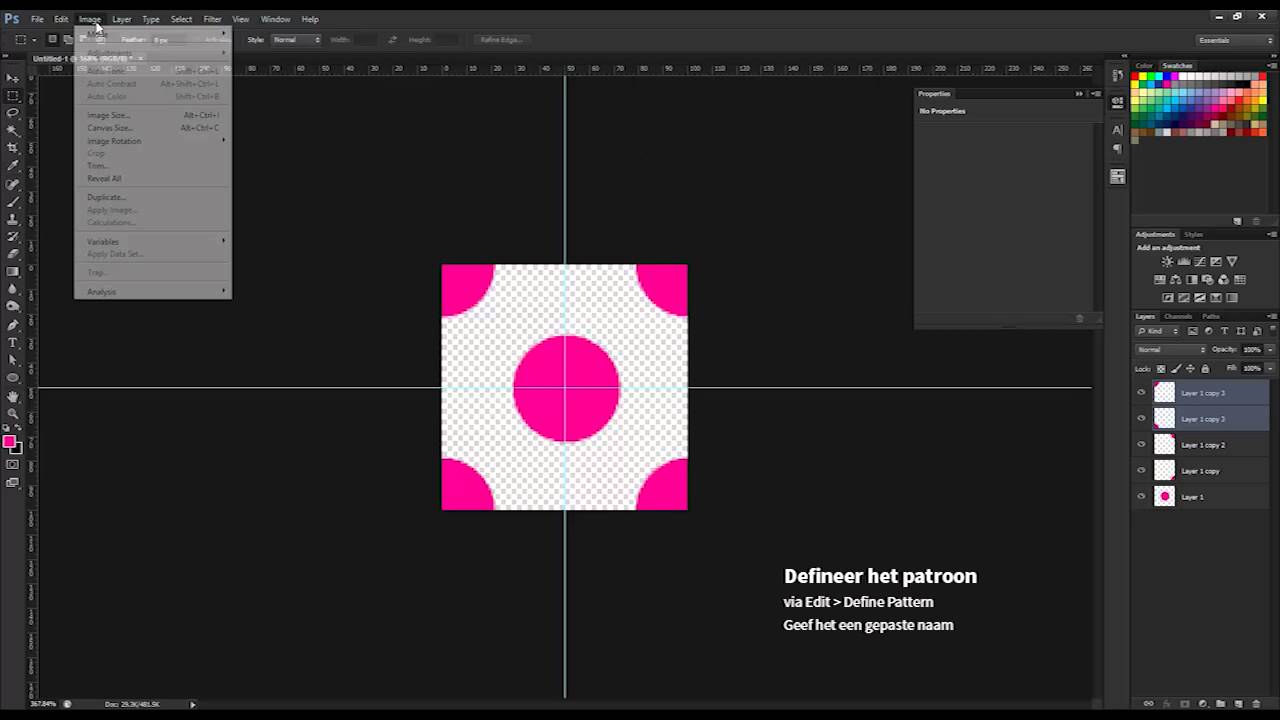This screenshot has width=1280, height=720.
Task: Open the layer blend mode Normal dropdown
Action: (1171, 350)
